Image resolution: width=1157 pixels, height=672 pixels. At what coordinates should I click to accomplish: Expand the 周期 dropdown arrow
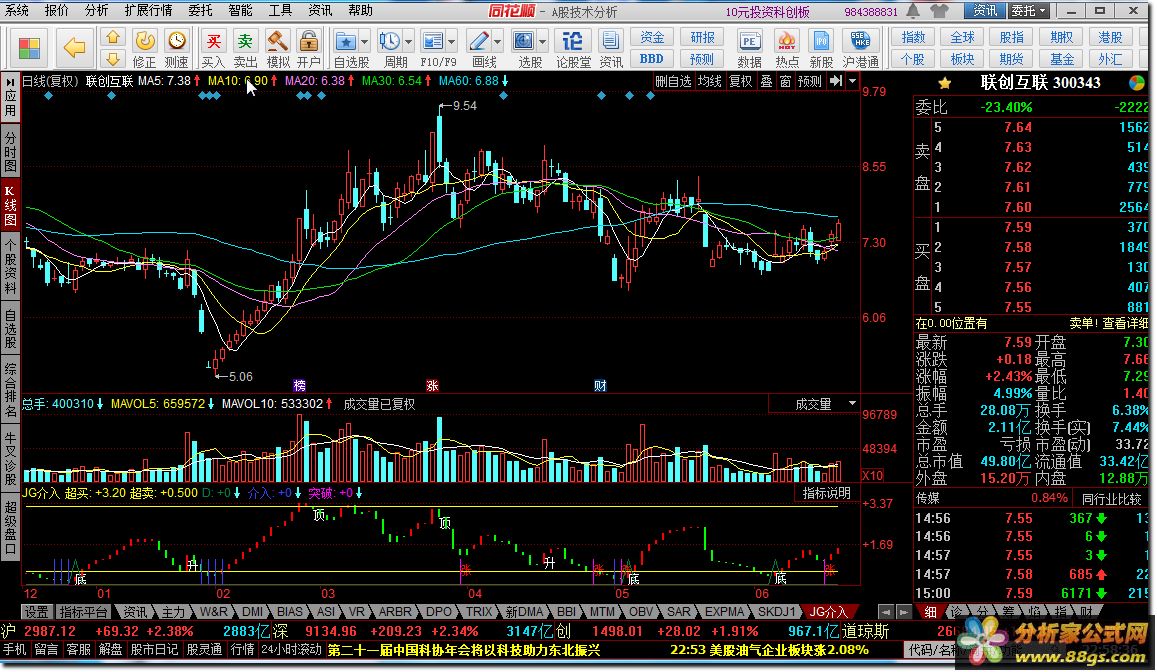pos(409,41)
